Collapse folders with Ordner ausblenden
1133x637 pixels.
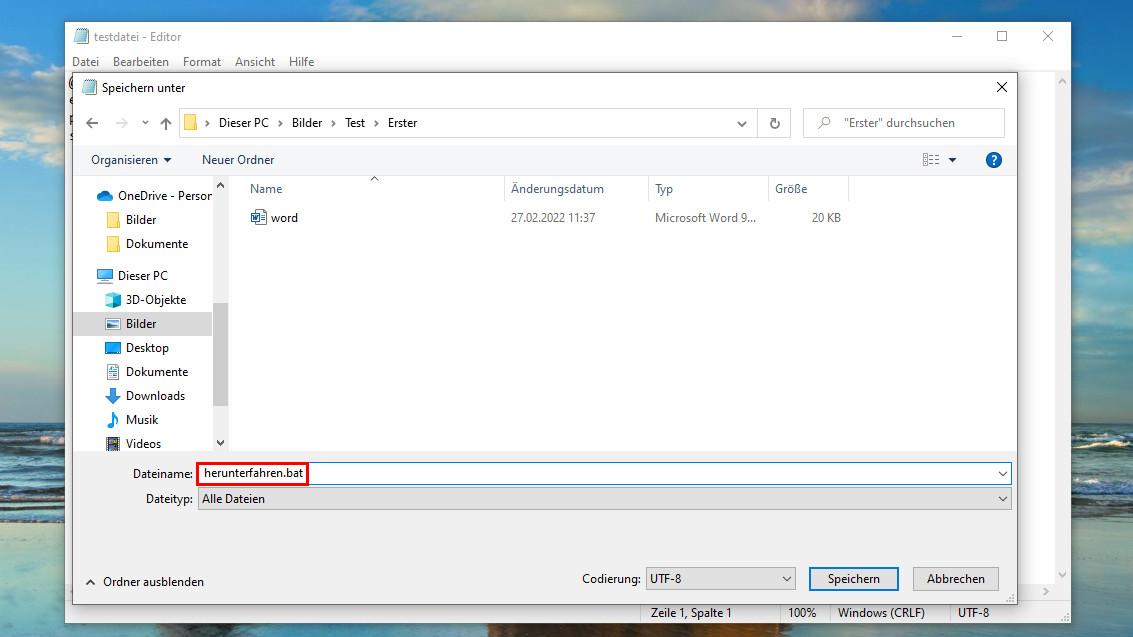click(x=144, y=582)
